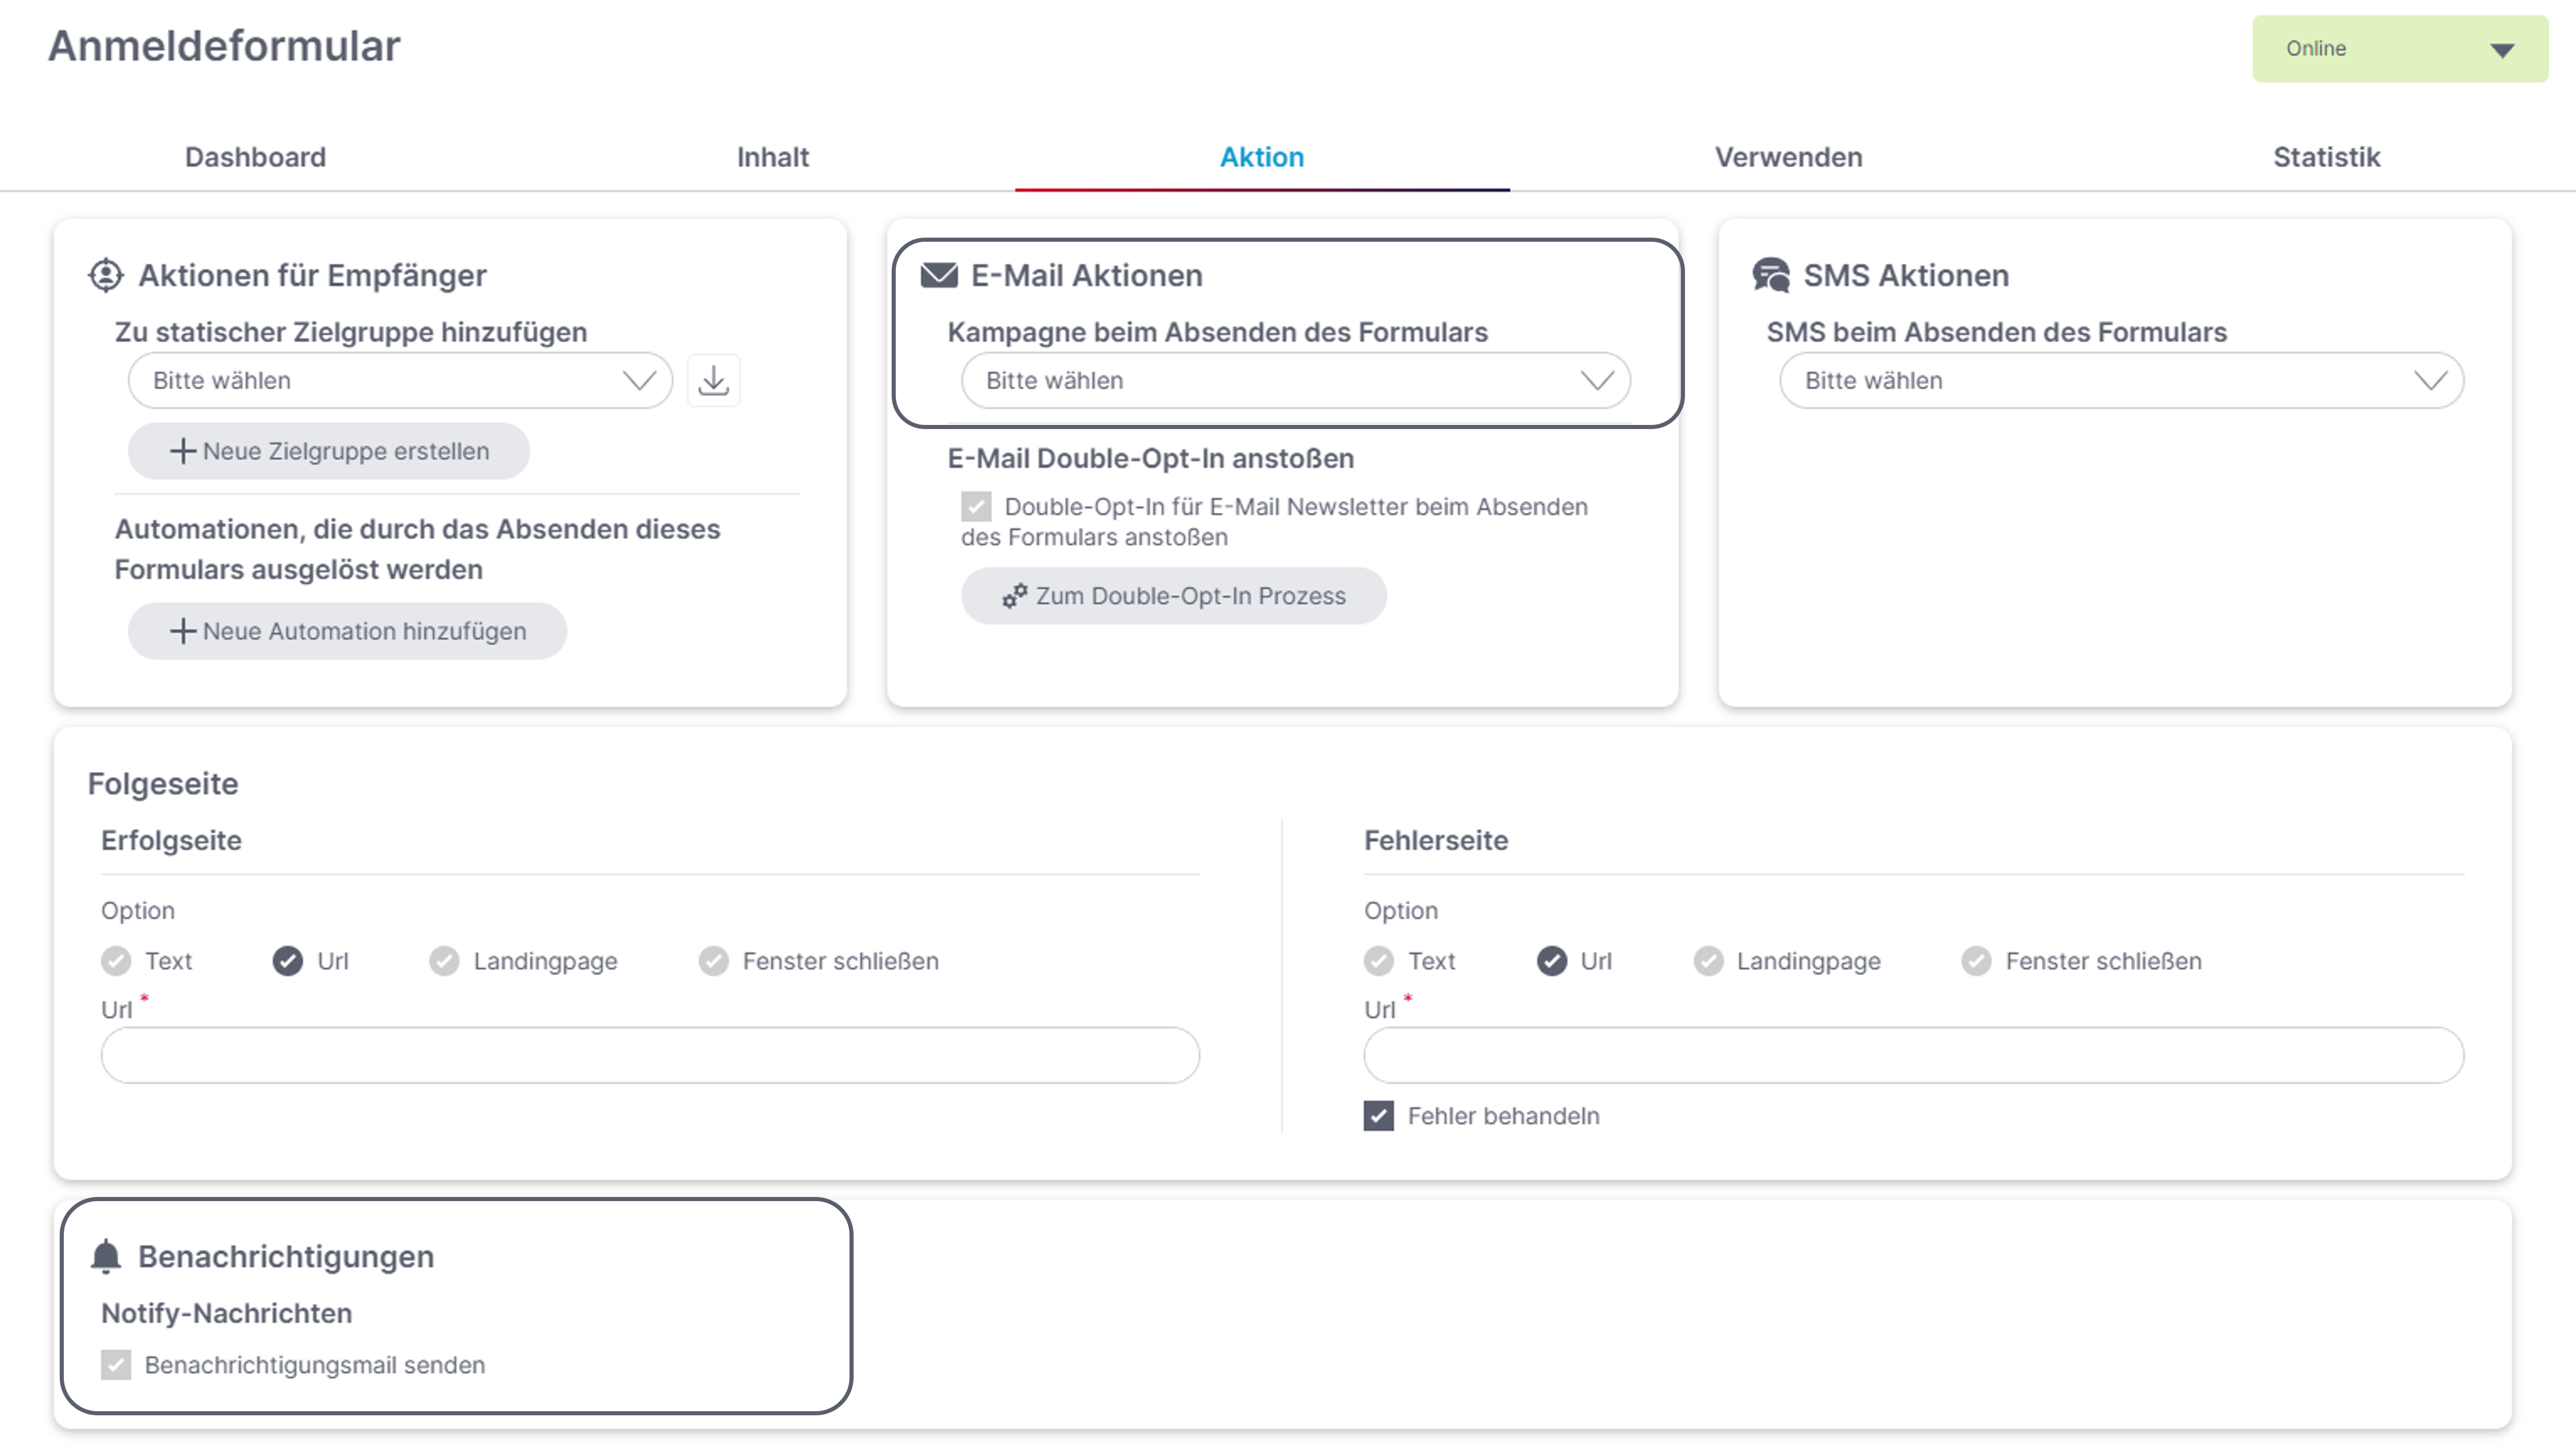Image resolution: width=2576 pixels, height=1444 pixels.
Task: Select Landingpage option under Fehlerseite
Action: point(1708,961)
